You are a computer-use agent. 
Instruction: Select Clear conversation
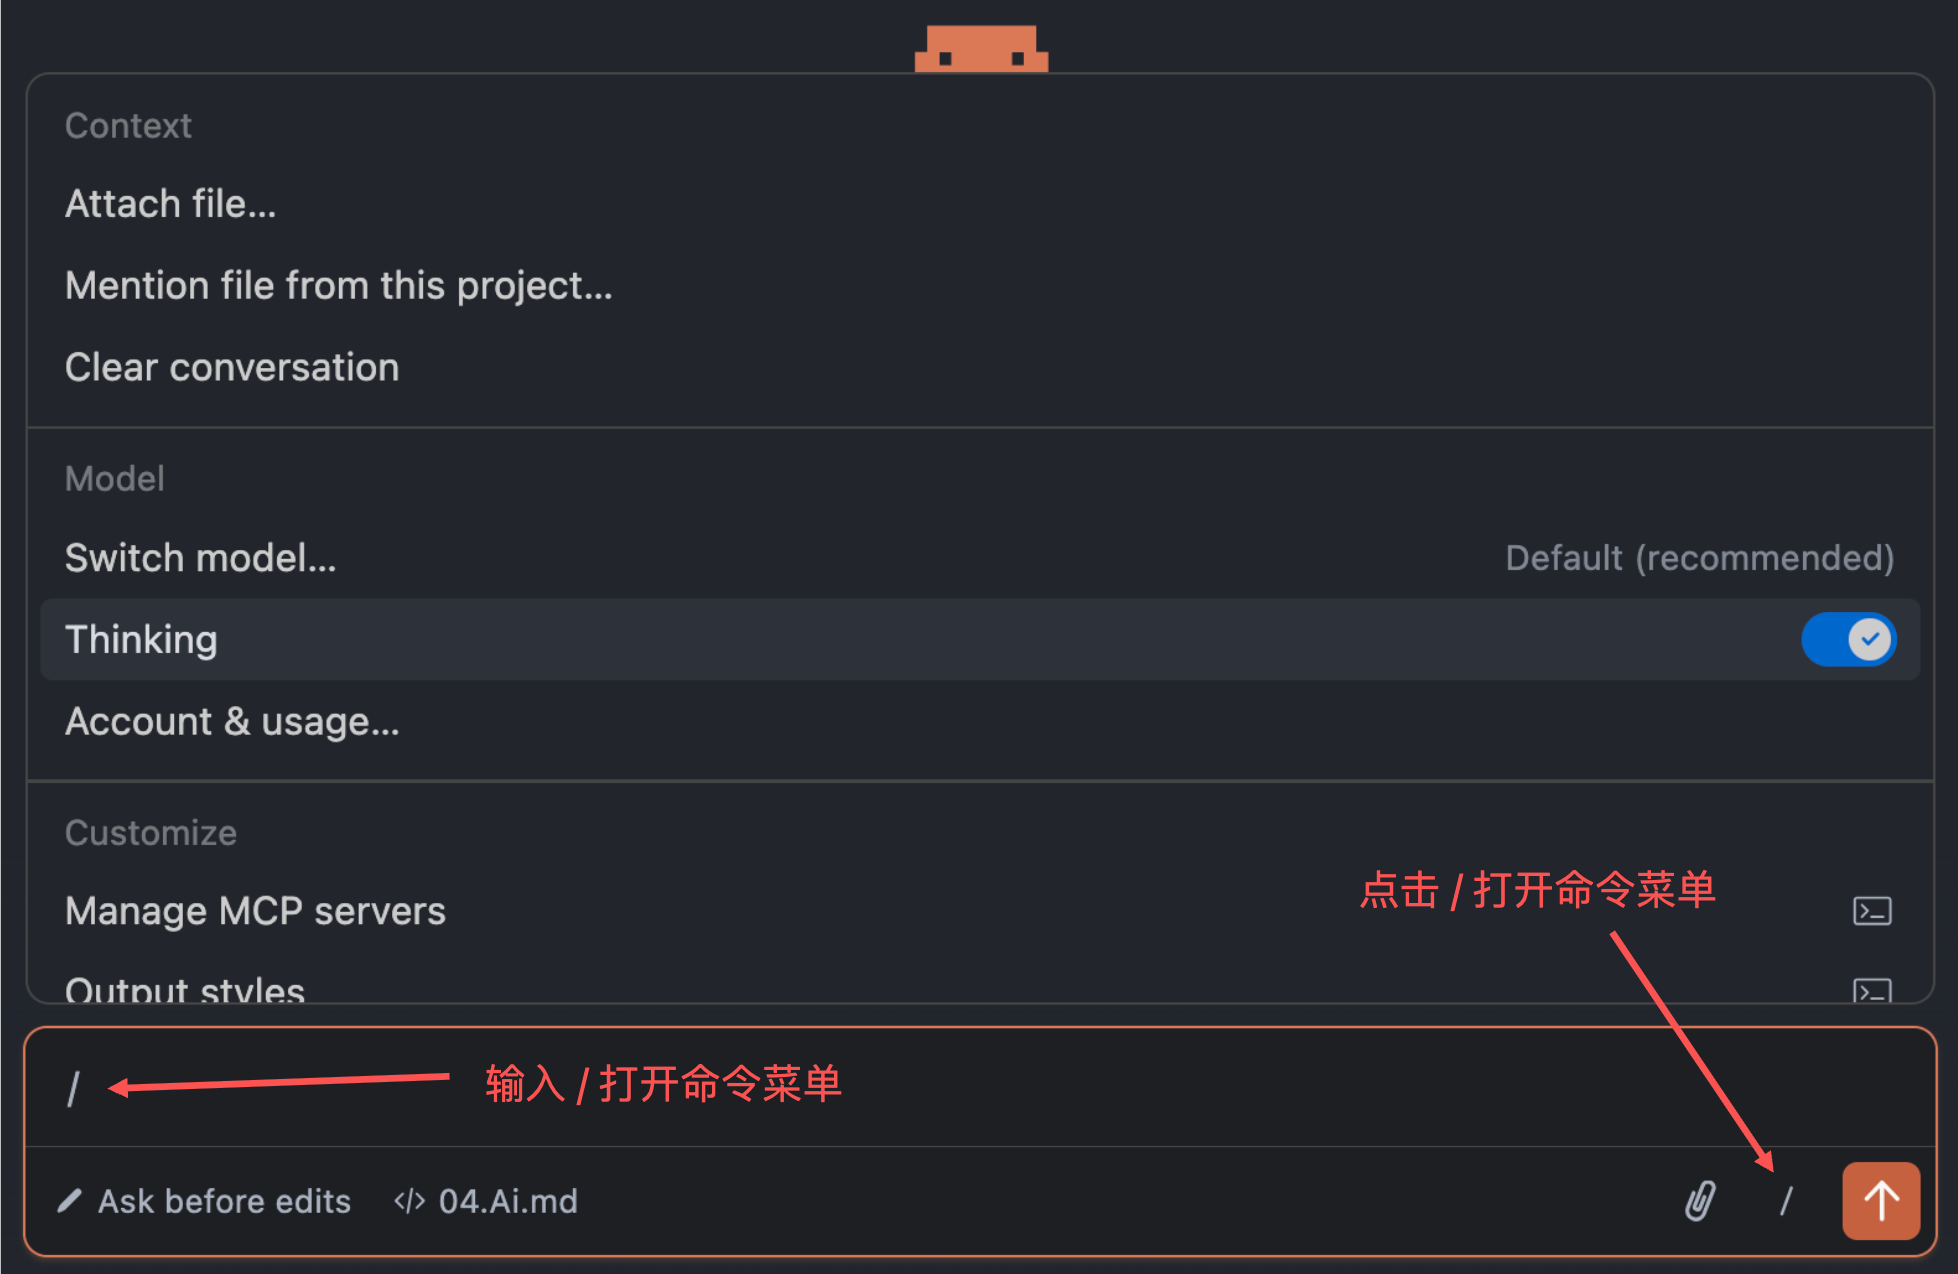(x=232, y=368)
